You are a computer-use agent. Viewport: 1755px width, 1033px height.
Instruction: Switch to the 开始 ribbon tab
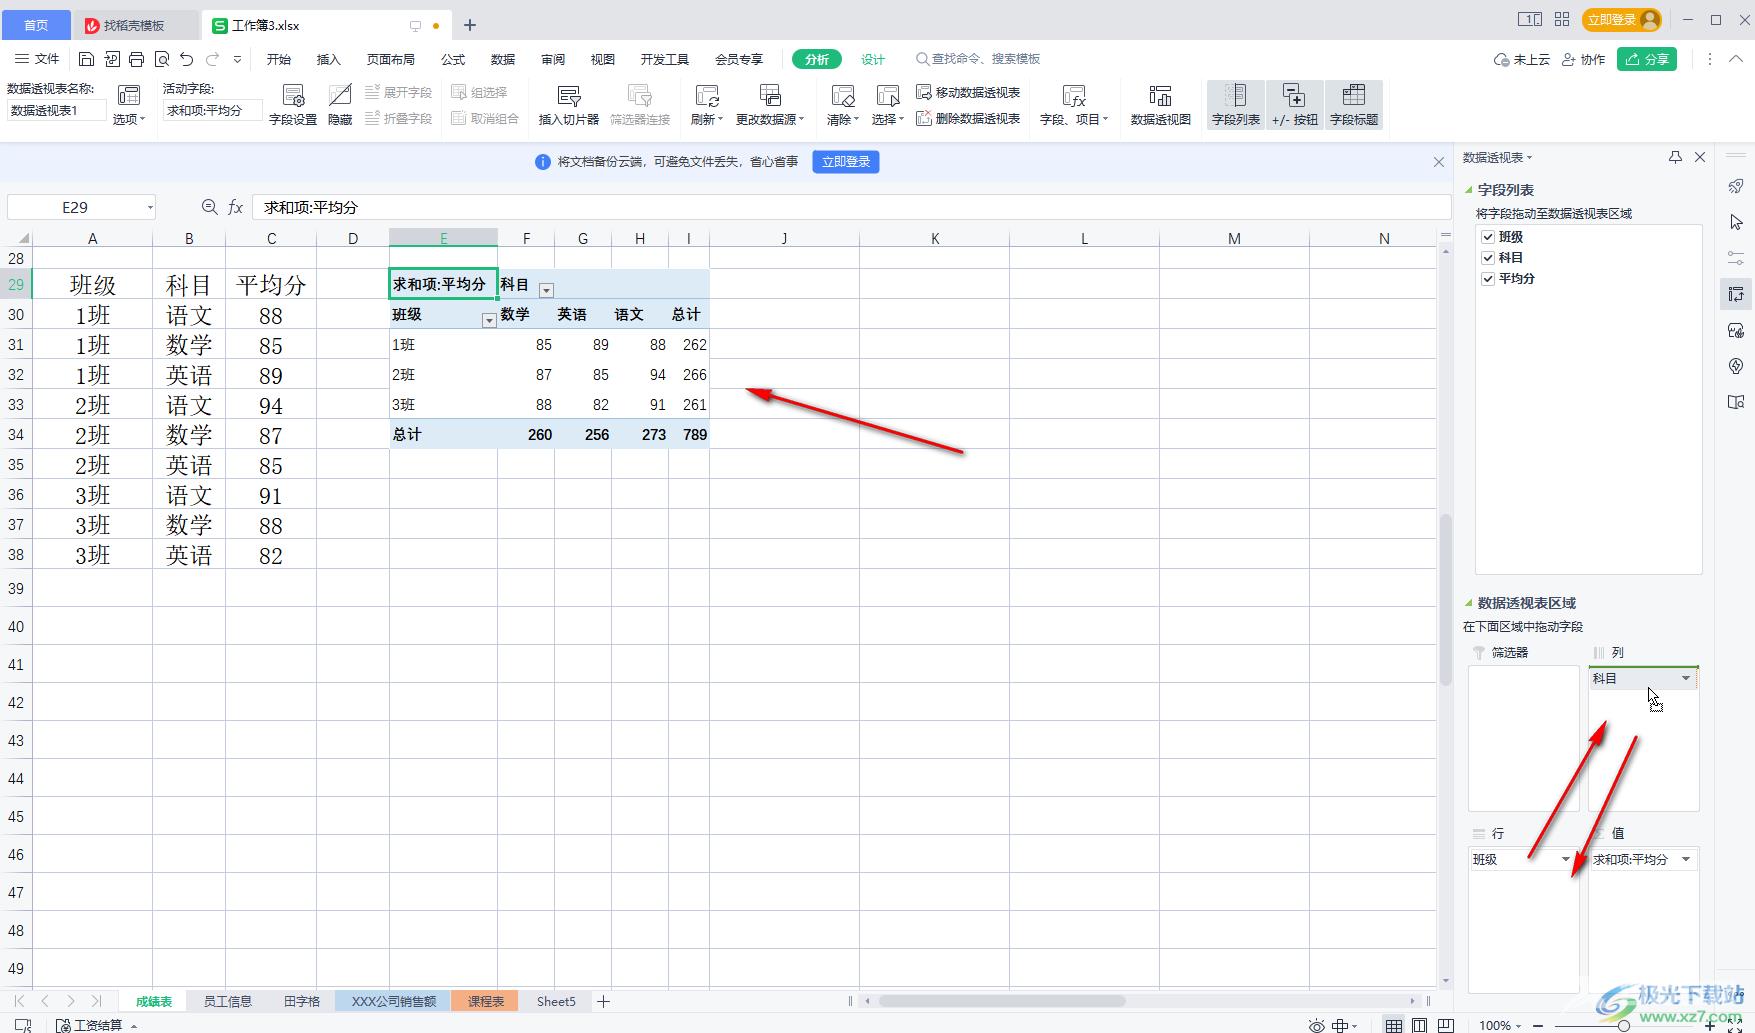tap(279, 60)
